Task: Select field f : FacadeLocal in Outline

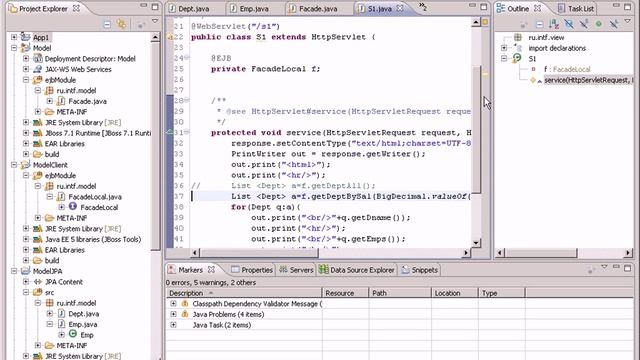Action: (567, 69)
